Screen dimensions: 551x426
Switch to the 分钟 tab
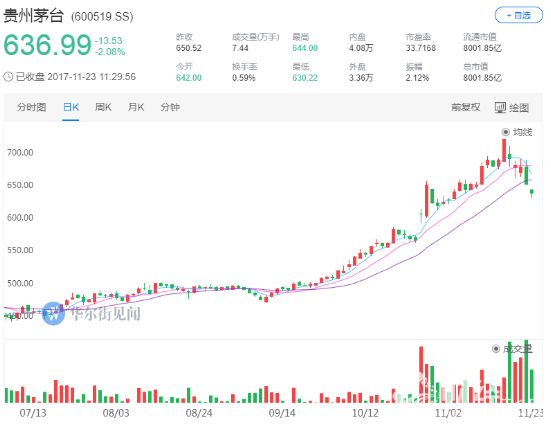coord(170,107)
